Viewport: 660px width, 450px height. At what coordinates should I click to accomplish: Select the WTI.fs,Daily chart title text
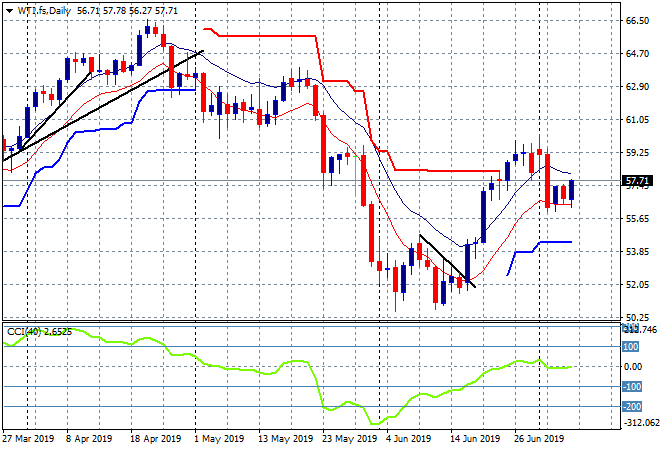click(x=44, y=11)
